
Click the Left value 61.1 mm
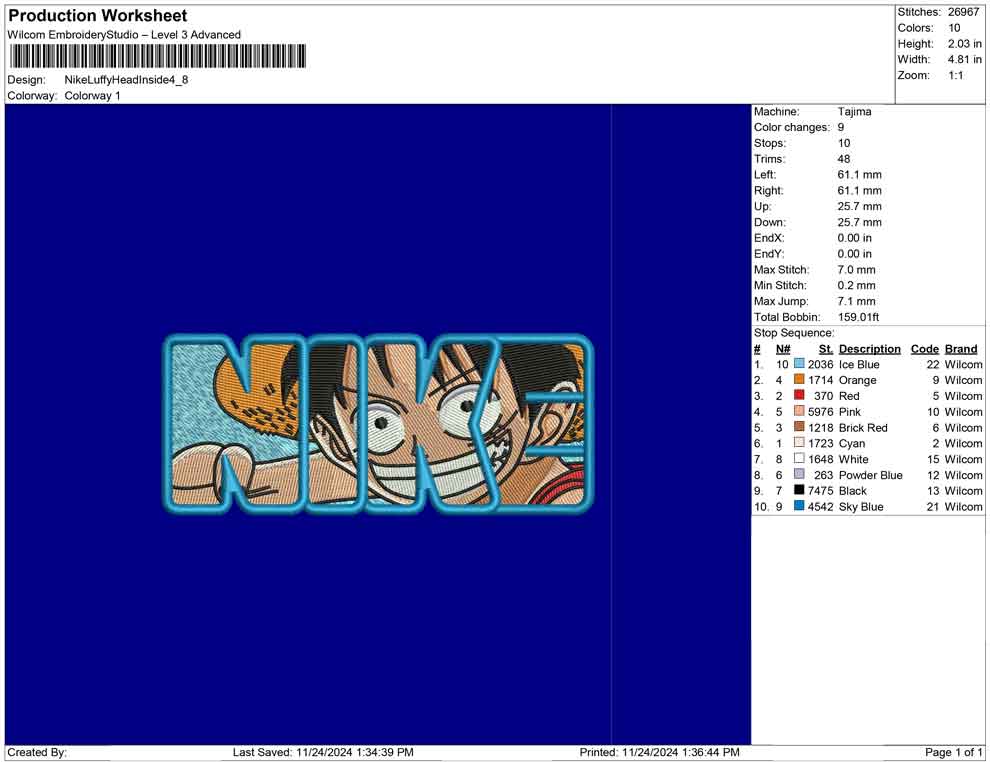(859, 174)
